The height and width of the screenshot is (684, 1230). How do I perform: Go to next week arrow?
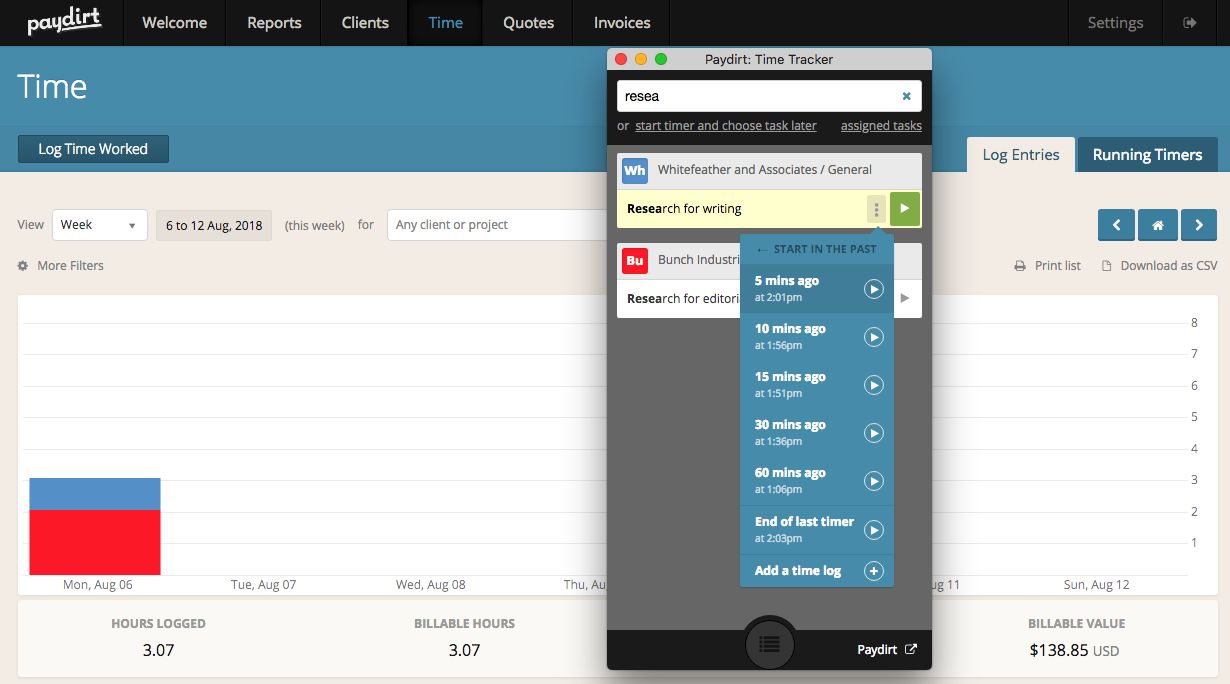click(x=1198, y=226)
